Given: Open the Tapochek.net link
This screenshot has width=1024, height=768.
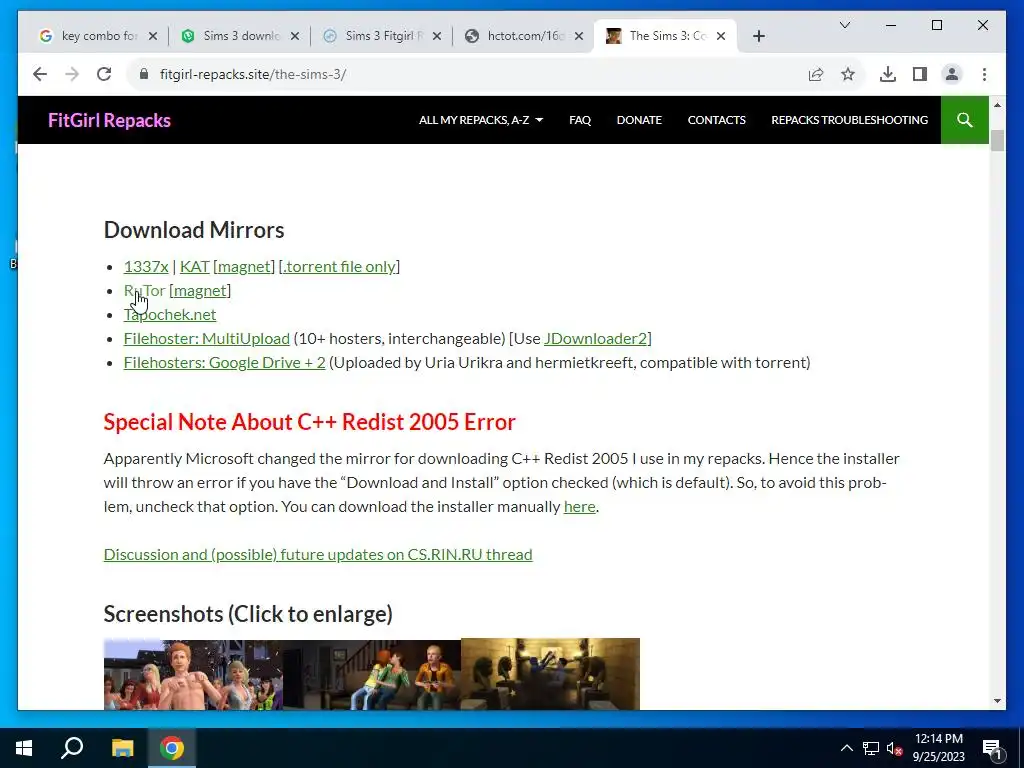Looking at the screenshot, I should (x=170, y=315).
